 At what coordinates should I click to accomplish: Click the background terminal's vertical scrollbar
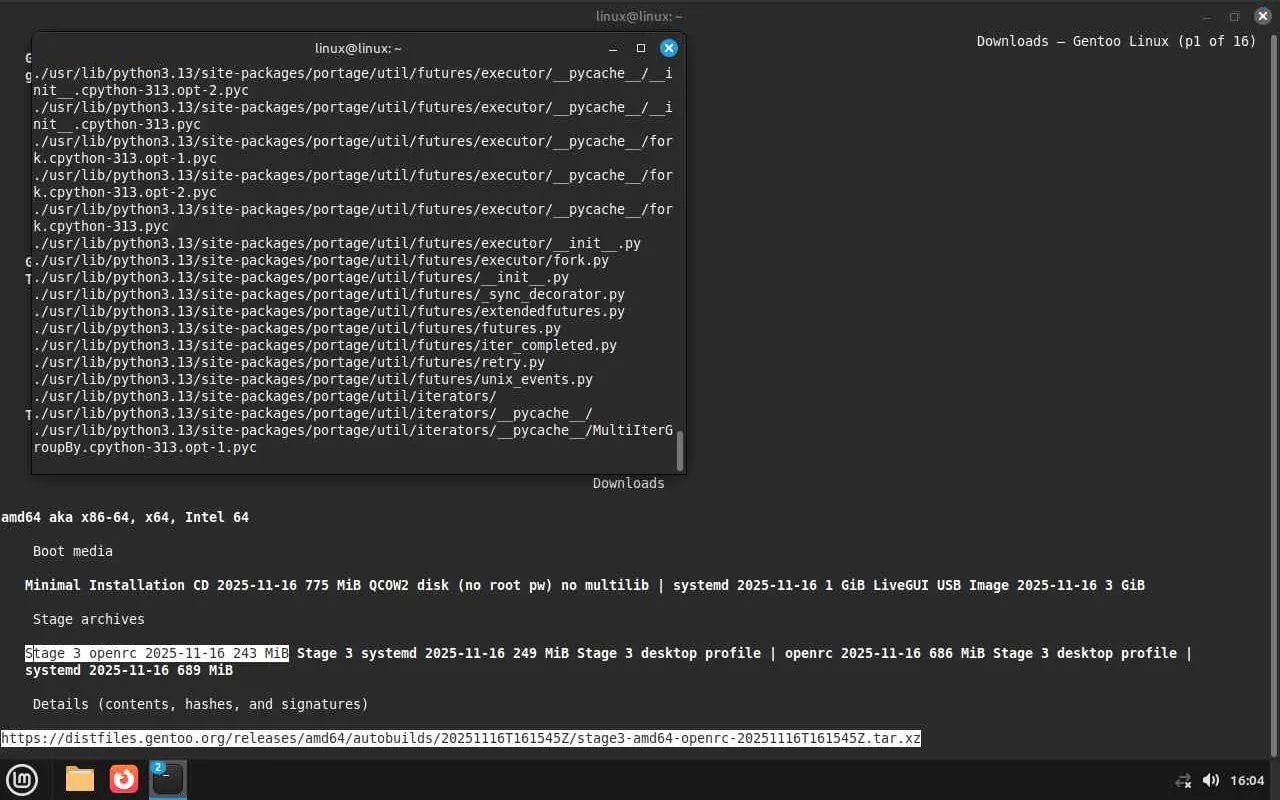[1274, 397]
